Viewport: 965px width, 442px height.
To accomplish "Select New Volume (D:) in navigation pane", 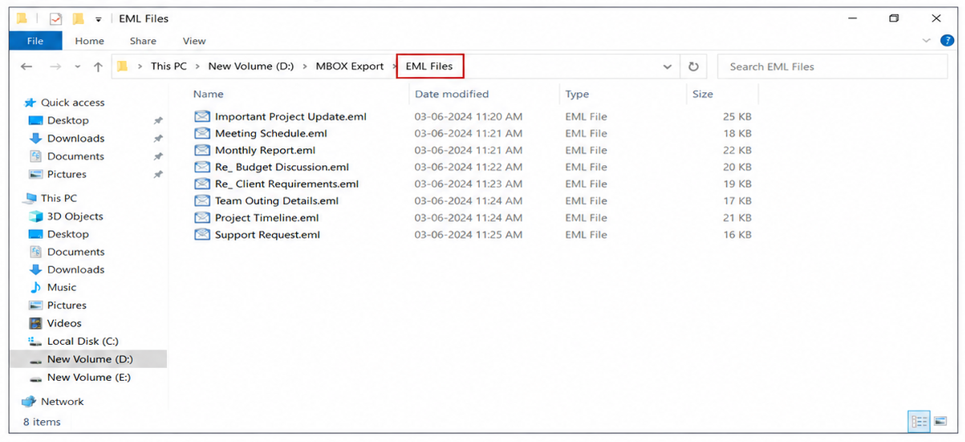I will [89, 359].
